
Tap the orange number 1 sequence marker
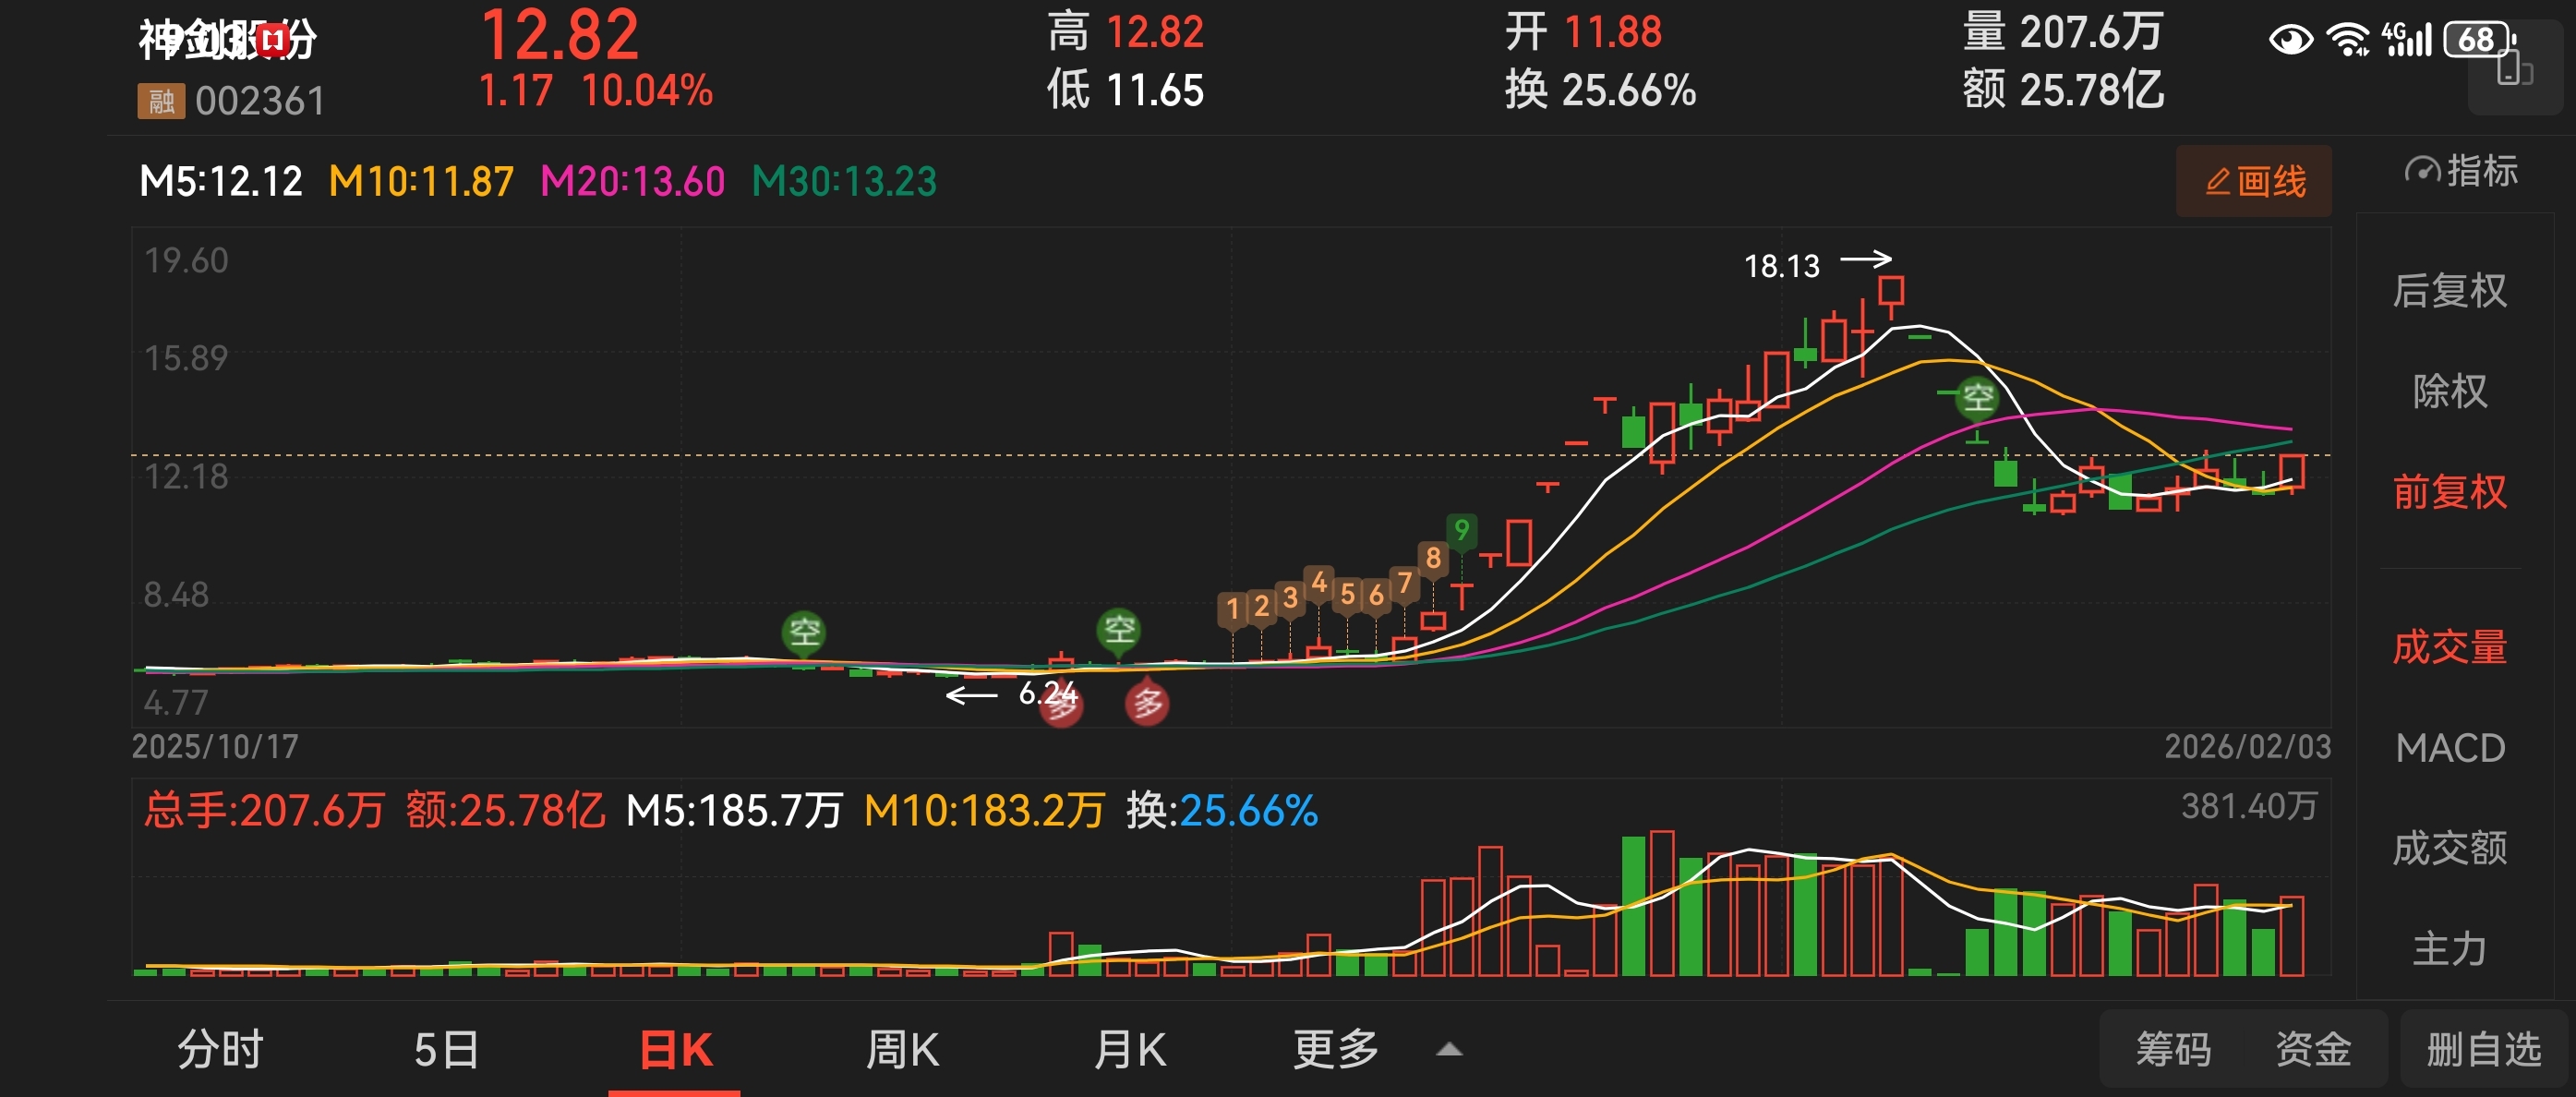pos(1232,609)
